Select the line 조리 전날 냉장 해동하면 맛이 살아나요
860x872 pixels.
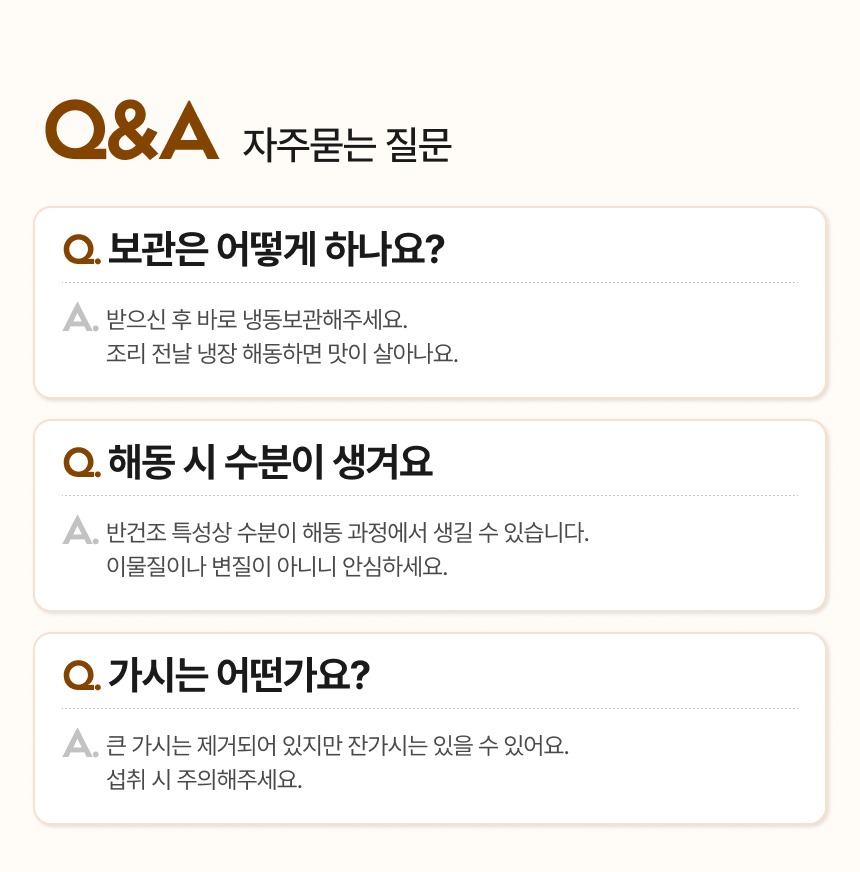[x=281, y=353]
